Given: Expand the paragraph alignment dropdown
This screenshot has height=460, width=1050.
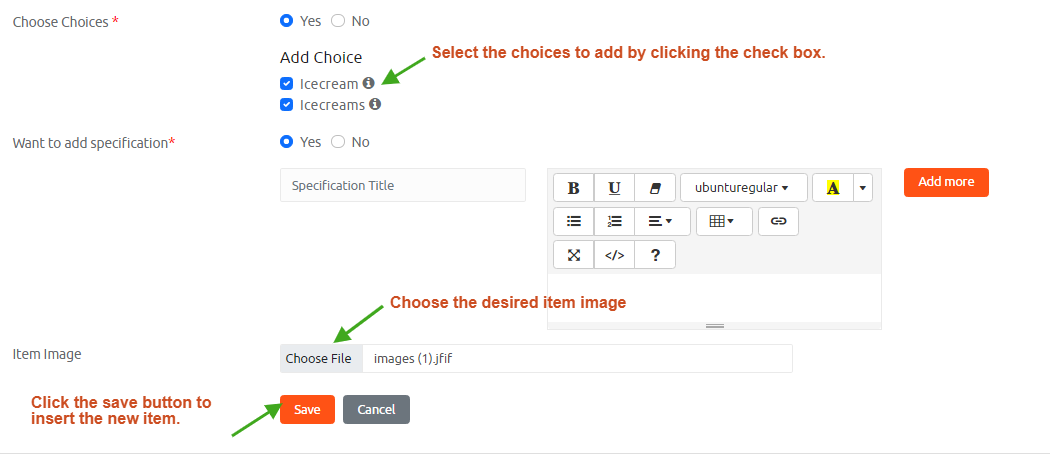Looking at the screenshot, I should pyautogui.click(x=661, y=221).
